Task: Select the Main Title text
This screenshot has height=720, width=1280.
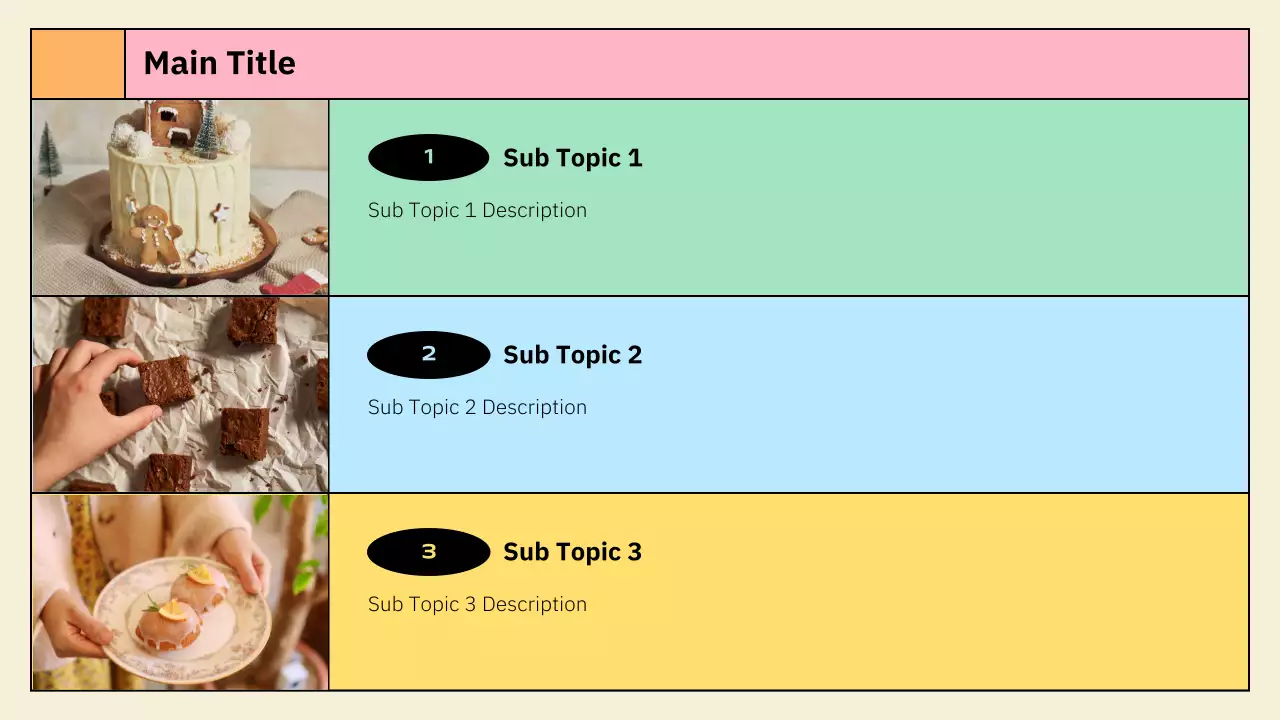Action: tap(219, 63)
